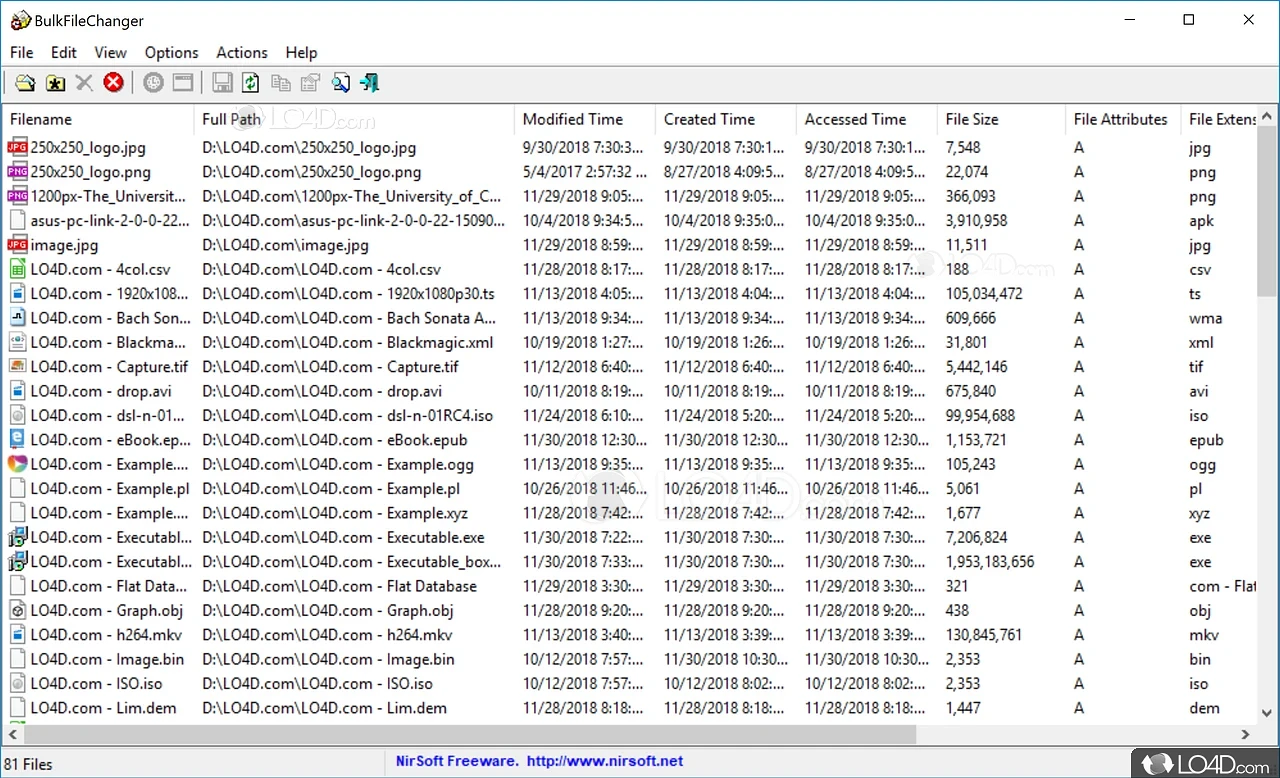Select the LO4D.com - ISO.iso filename
The image size is (1280, 778).
click(96, 684)
